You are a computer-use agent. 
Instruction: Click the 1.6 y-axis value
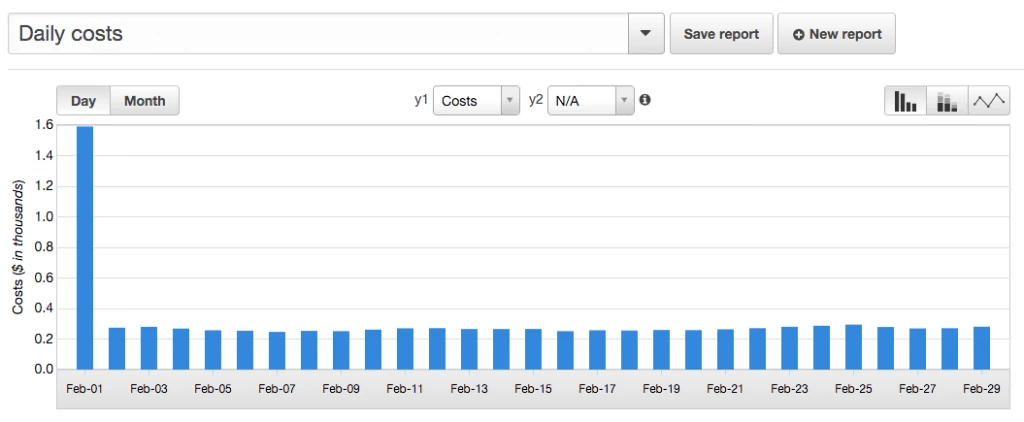click(x=46, y=125)
